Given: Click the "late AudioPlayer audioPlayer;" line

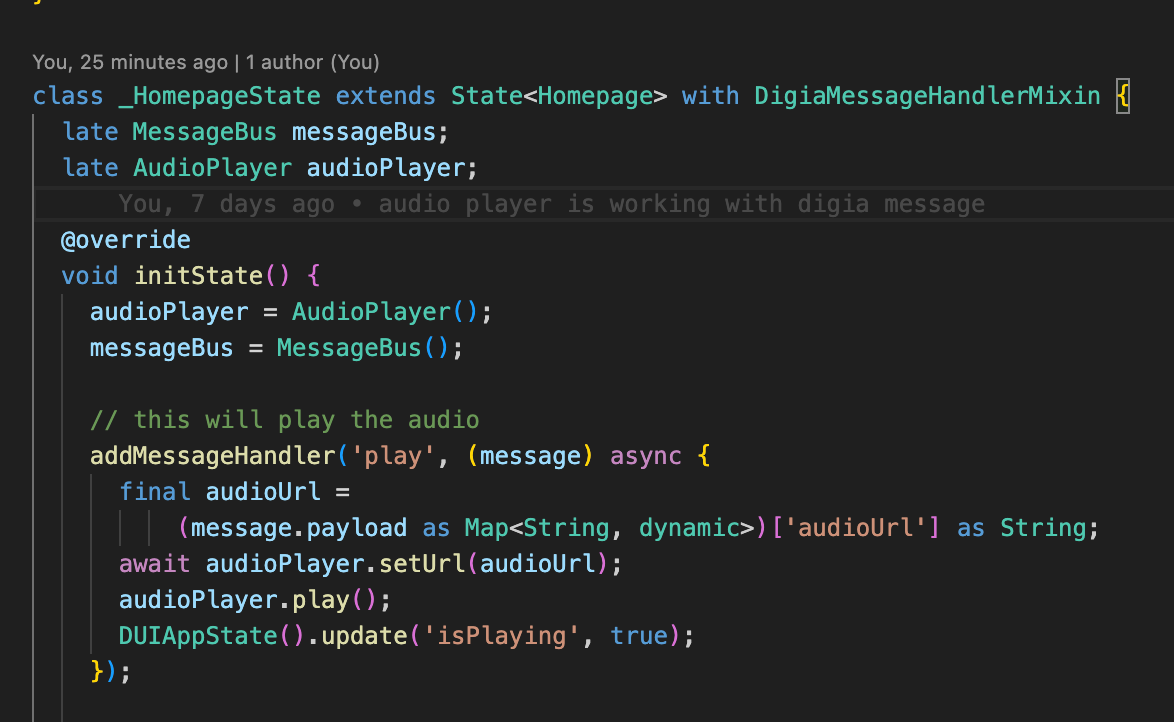Looking at the screenshot, I should [x=270, y=168].
